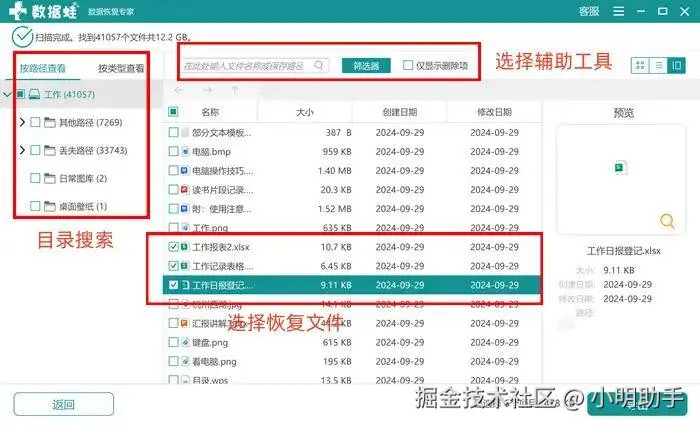700x426 pixels.
Task: Click the 桌面壁纸 folder icon
Action: point(50,206)
